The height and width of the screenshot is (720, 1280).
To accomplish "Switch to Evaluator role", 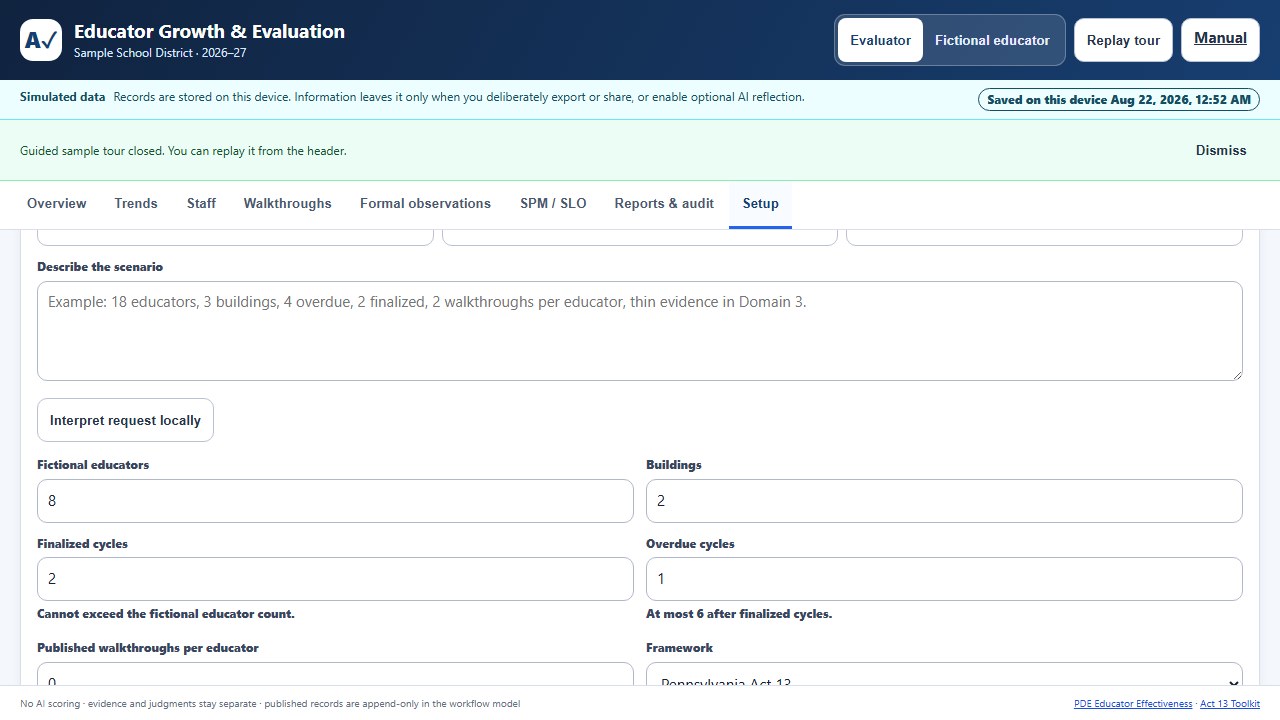I will pyautogui.click(x=880, y=40).
